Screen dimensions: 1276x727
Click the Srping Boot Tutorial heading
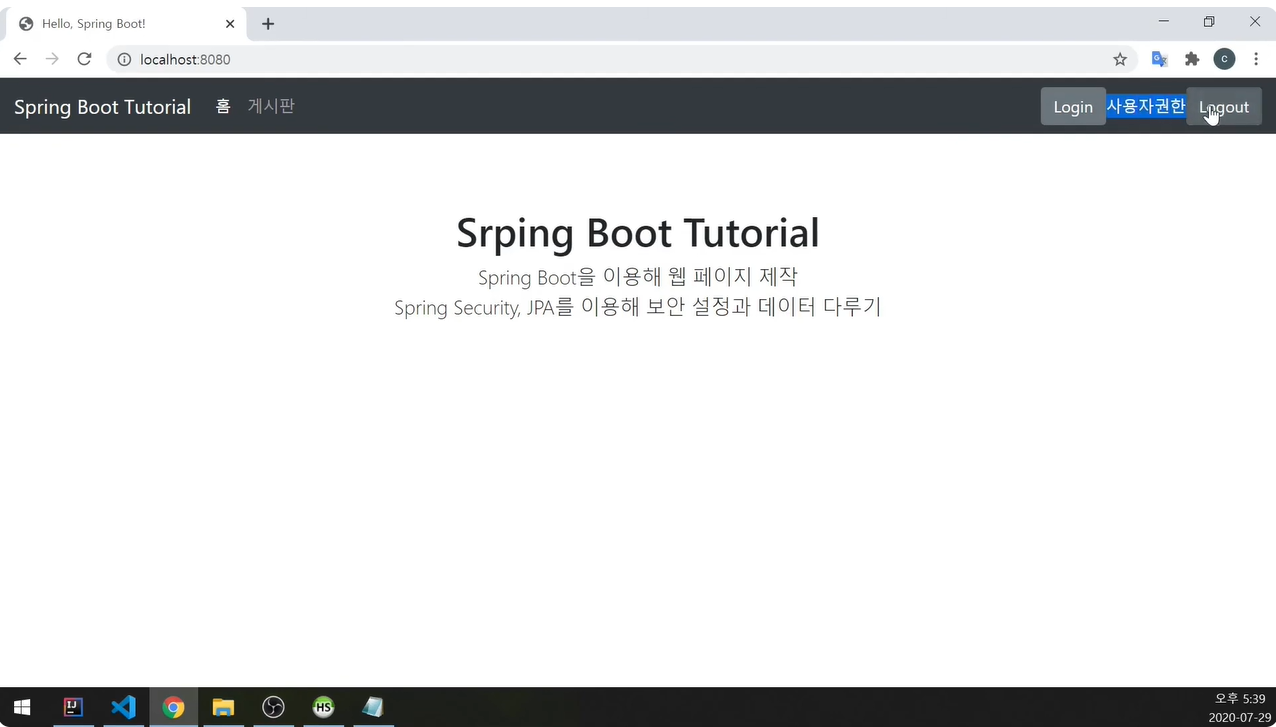(x=638, y=233)
